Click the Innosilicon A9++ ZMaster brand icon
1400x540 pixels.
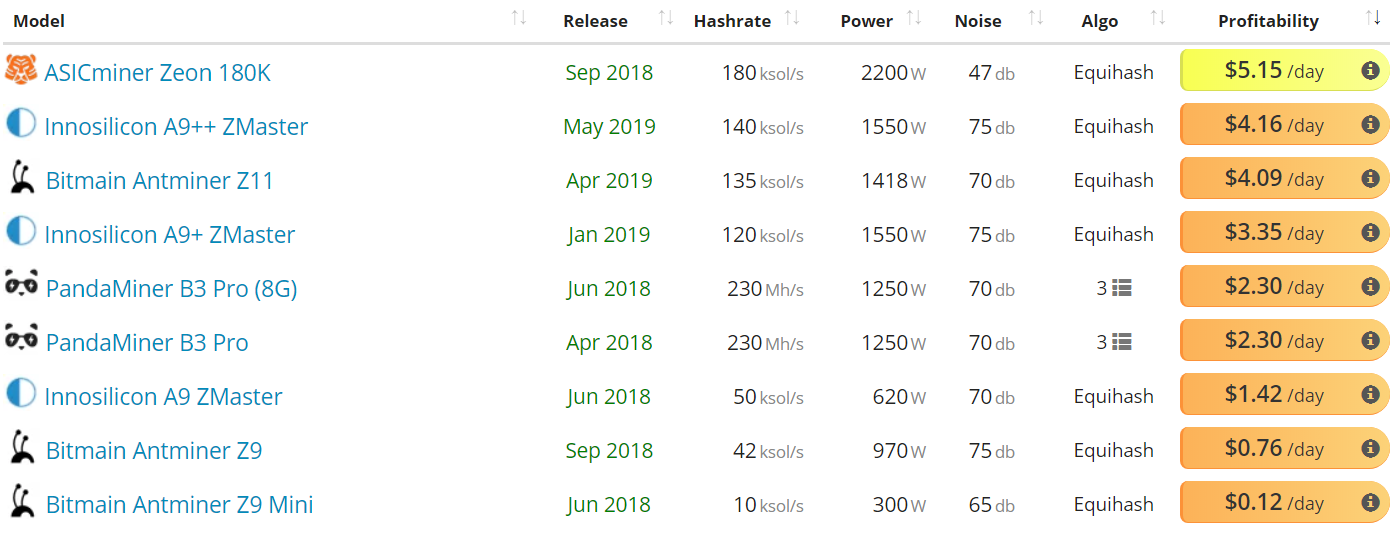point(21,124)
